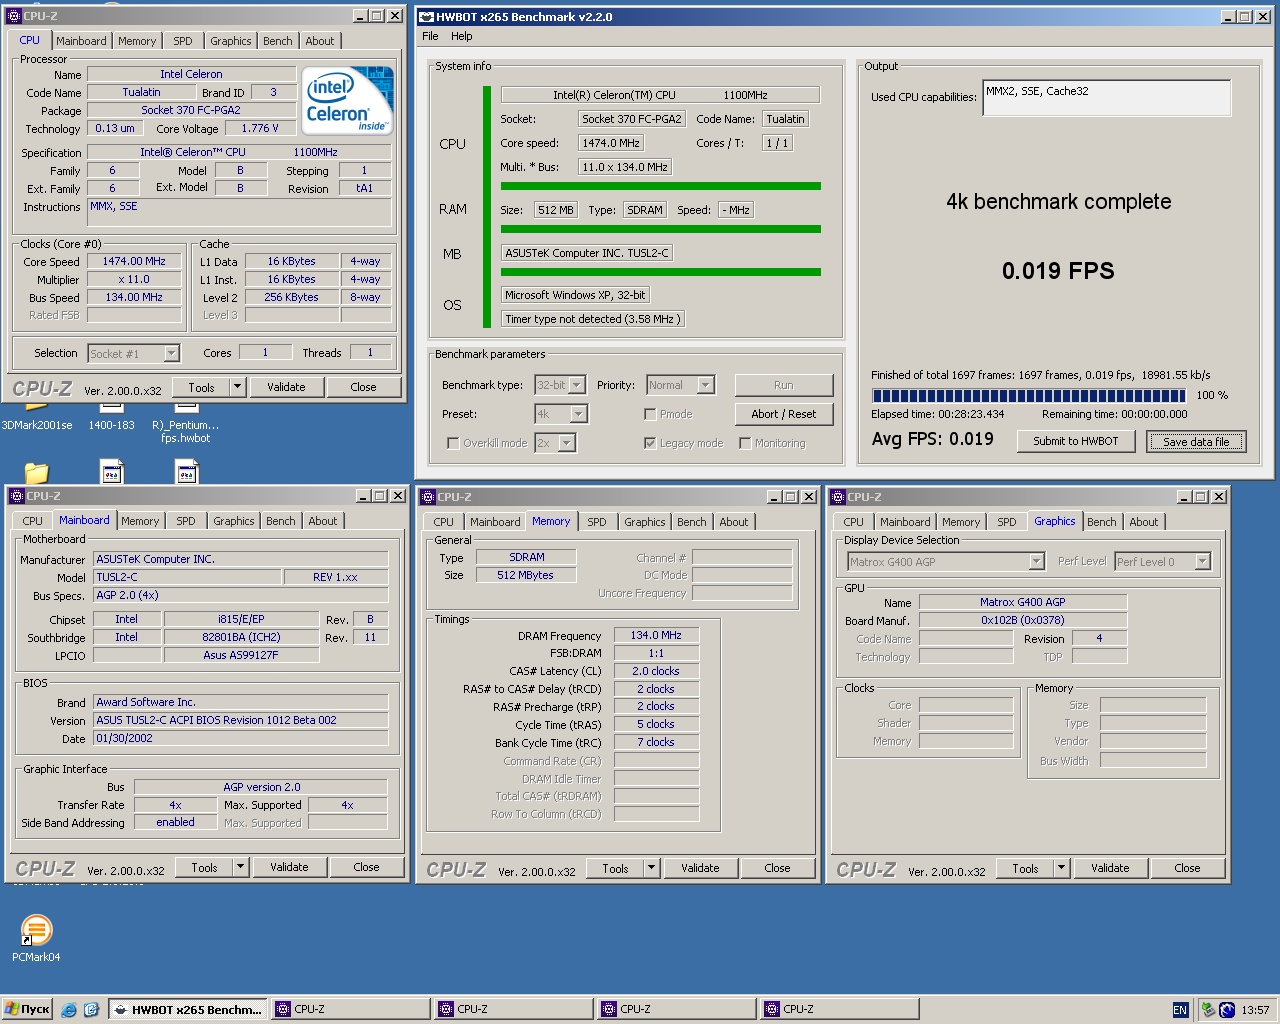Switch to About tab in the CPU-Z Graphics window

(x=1144, y=522)
